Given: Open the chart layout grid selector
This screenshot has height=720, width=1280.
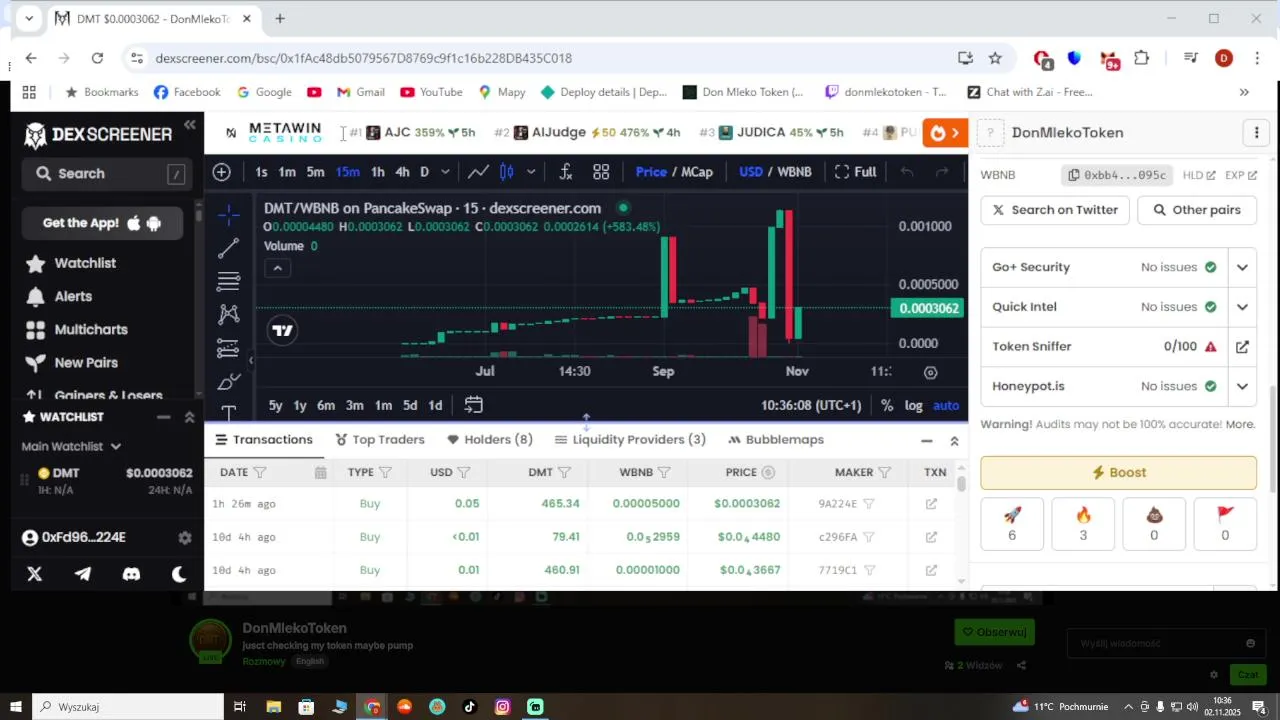Looking at the screenshot, I should click(x=601, y=172).
